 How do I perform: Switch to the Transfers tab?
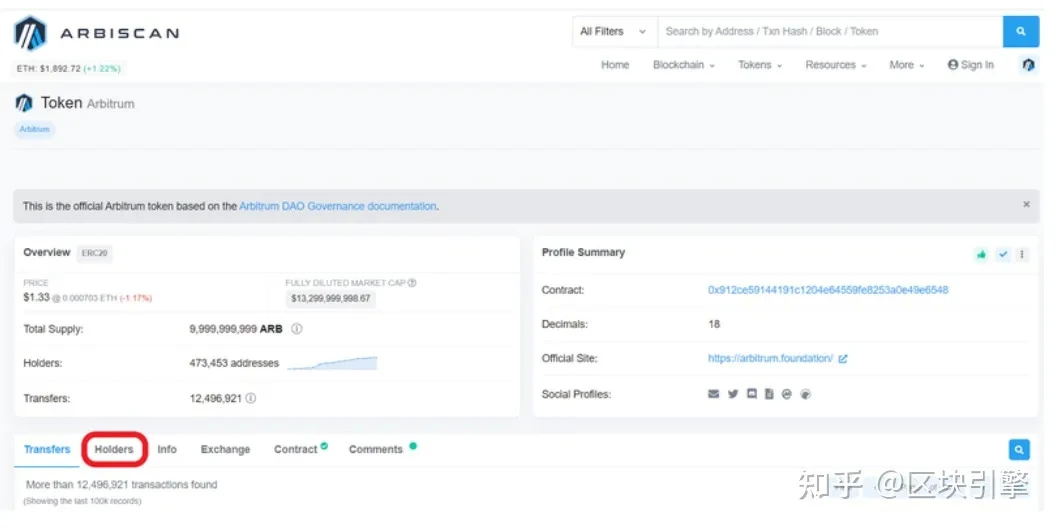[47, 449]
